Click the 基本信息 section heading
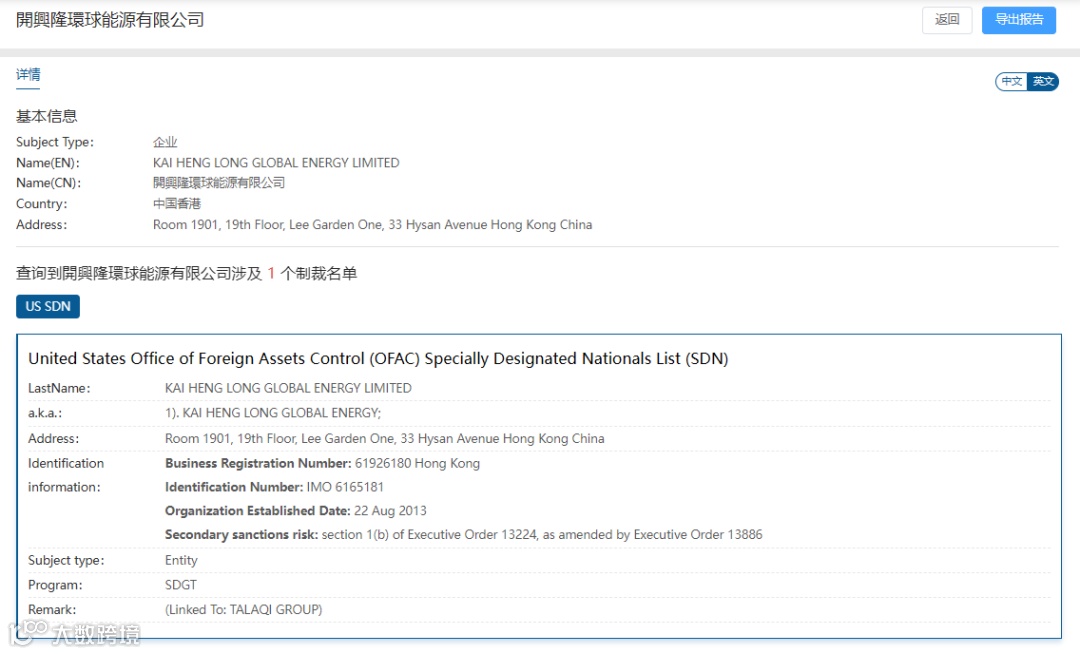Viewport: 1080px width, 654px height. click(x=47, y=116)
